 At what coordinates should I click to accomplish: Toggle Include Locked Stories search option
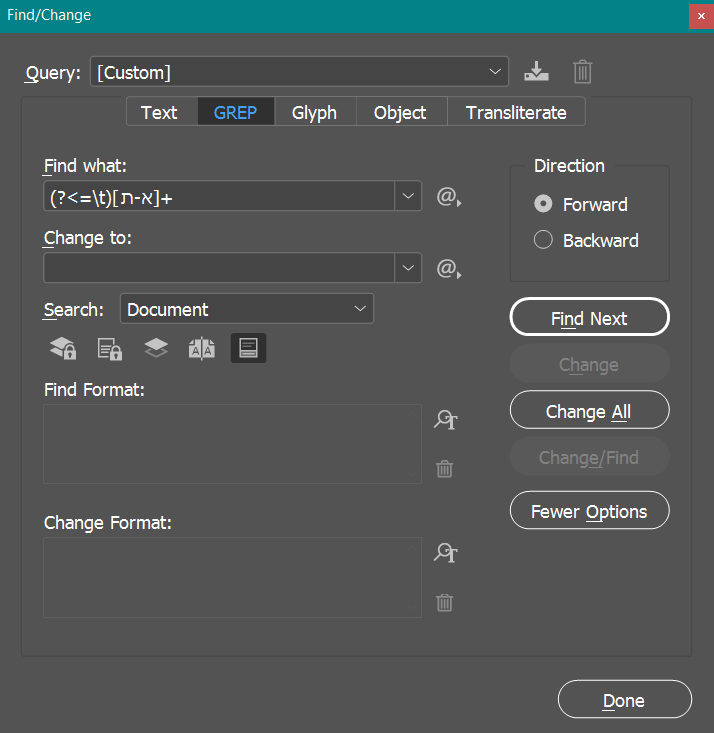click(x=109, y=348)
